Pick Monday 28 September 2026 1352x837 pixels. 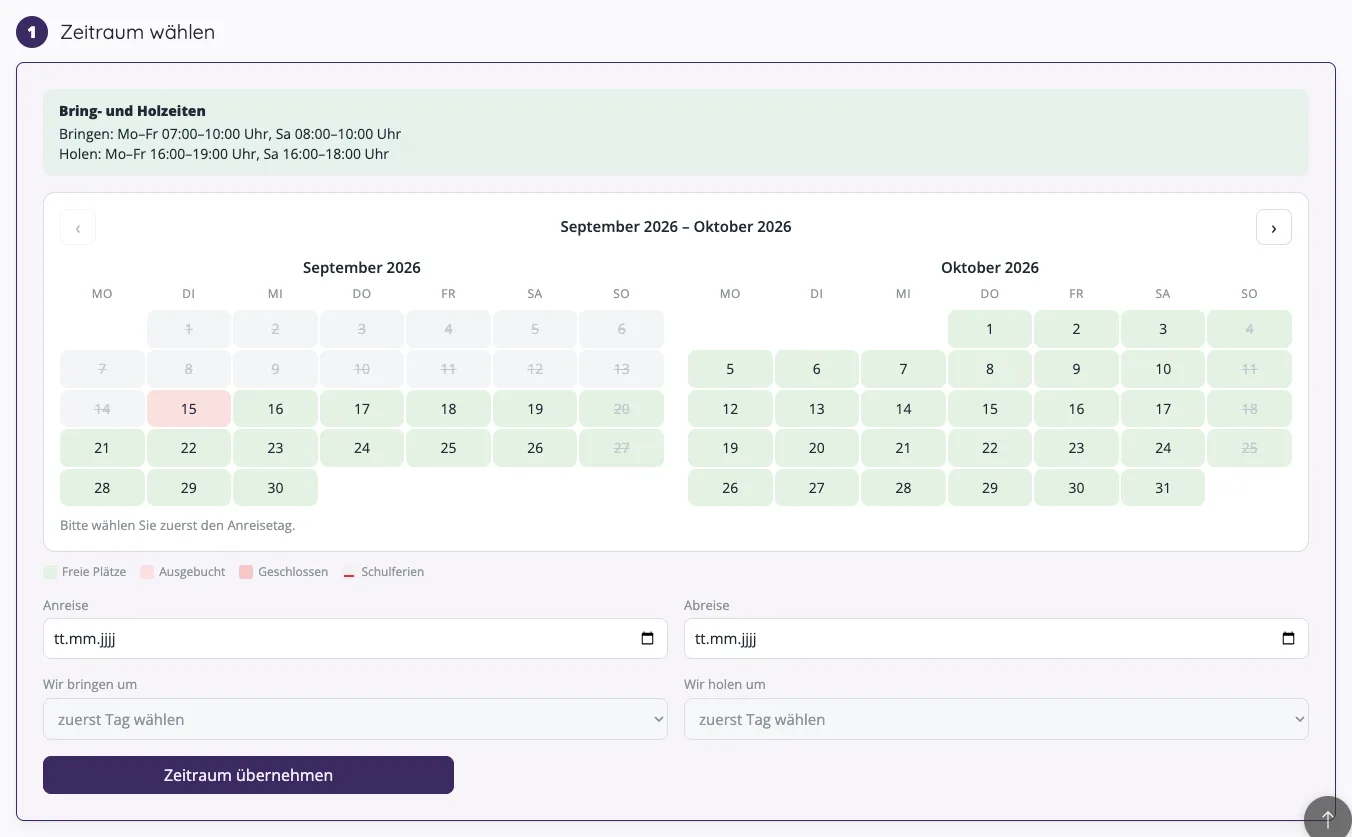coord(102,488)
